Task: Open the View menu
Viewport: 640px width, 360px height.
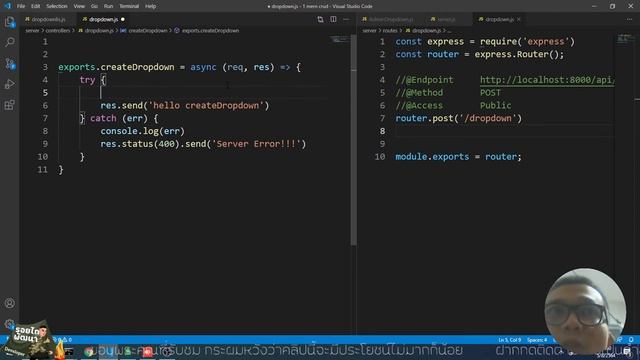Action: [x=79, y=6]
